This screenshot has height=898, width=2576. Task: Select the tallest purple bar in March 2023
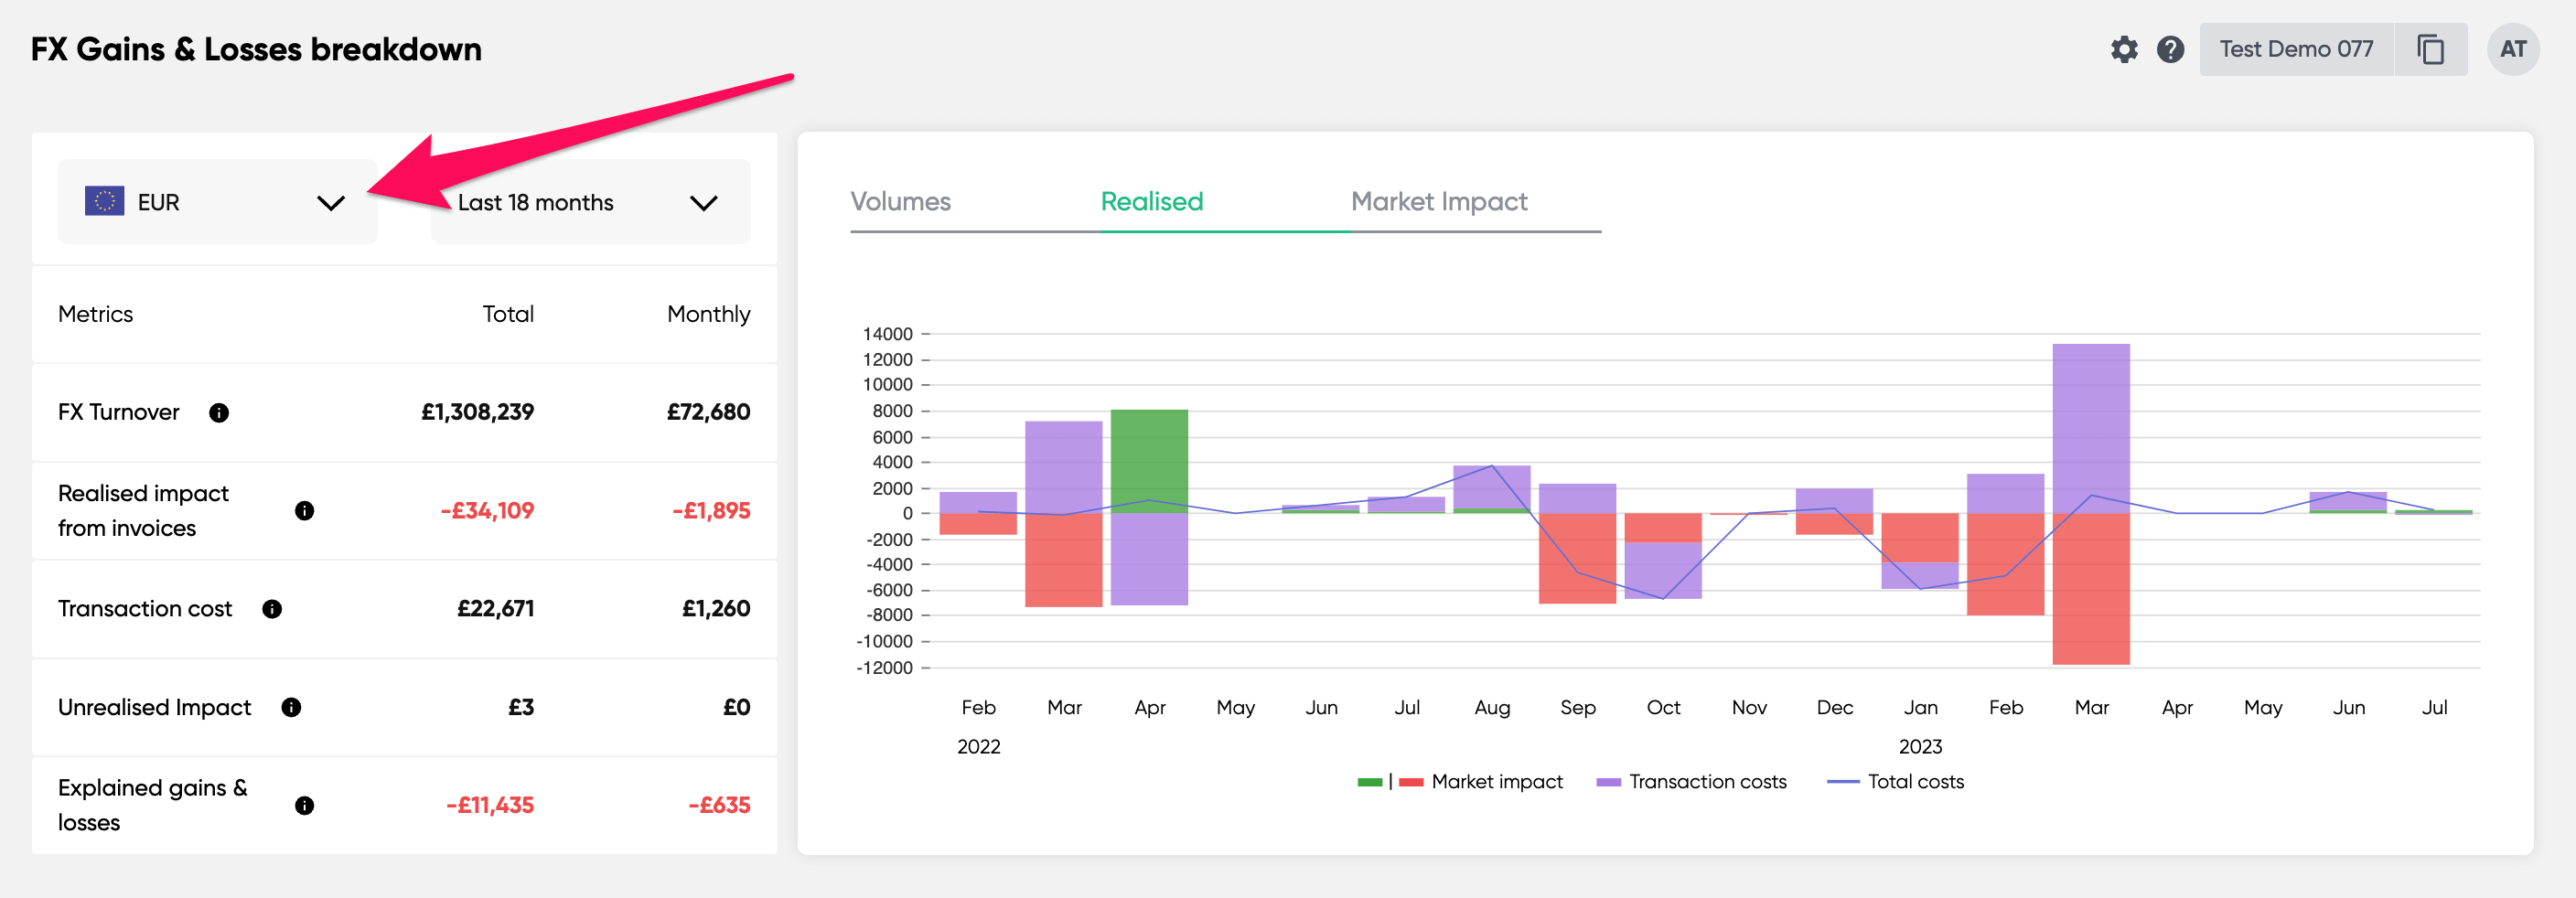pos(2090,430)
